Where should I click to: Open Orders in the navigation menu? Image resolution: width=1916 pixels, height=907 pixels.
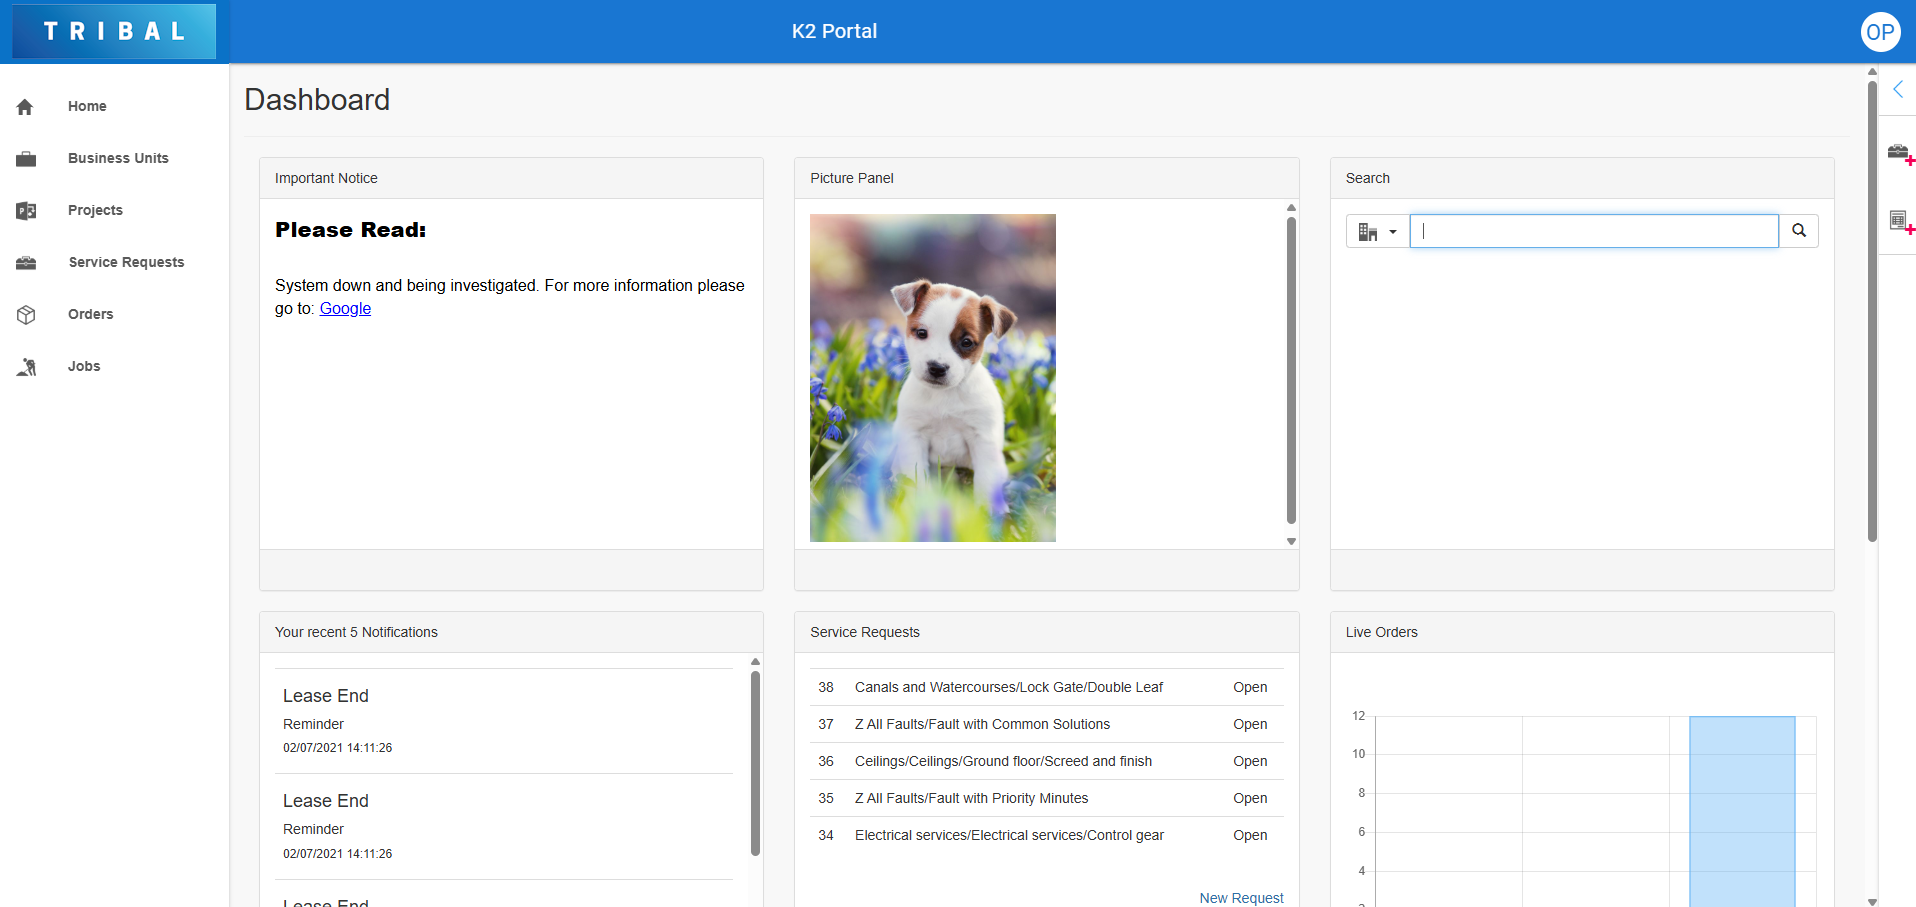click(x=90, y=314)
